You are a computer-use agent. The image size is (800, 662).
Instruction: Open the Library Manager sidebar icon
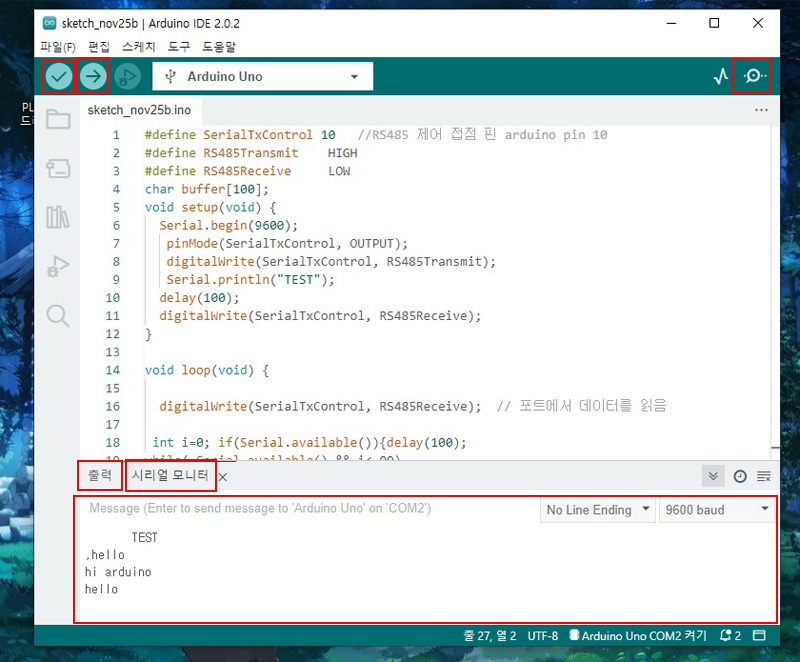[58, 217]
